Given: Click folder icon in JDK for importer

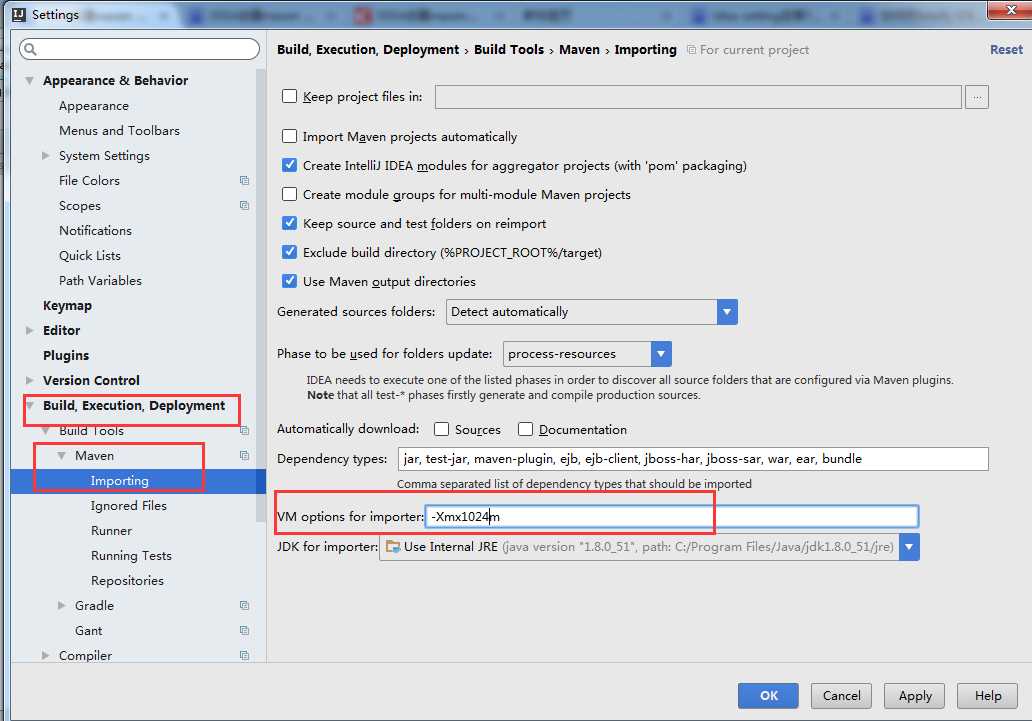Looking at the screenshot, I should pos(393,547).
